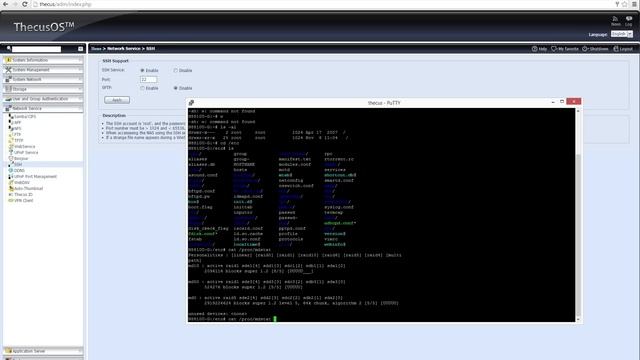
Task: Click the Thecus ID icon
Action: (11, 195)
